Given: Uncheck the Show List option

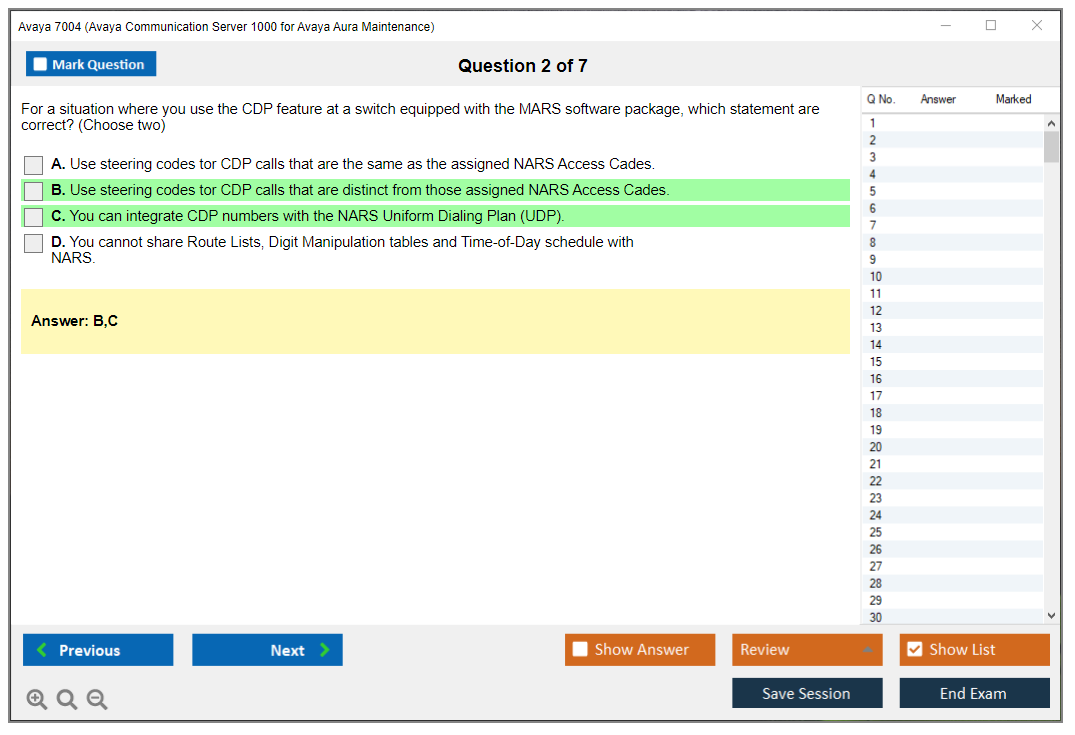Looking at the screenshot, I should [x=915, y=650].
